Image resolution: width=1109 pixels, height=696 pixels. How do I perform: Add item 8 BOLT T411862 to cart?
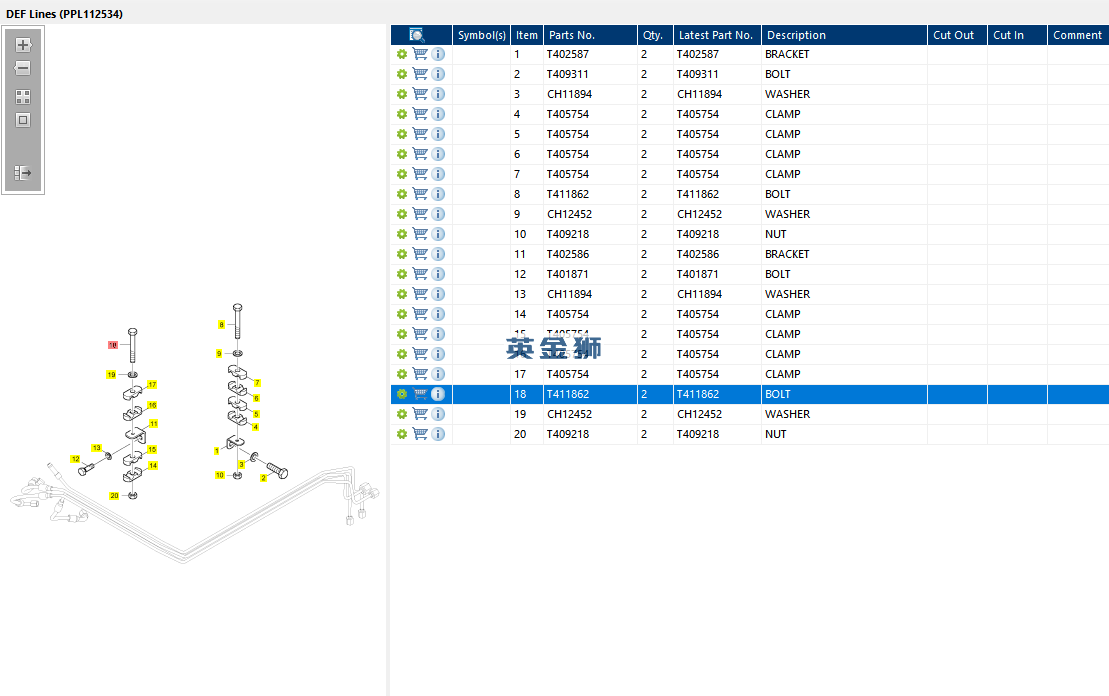point(420,194)
